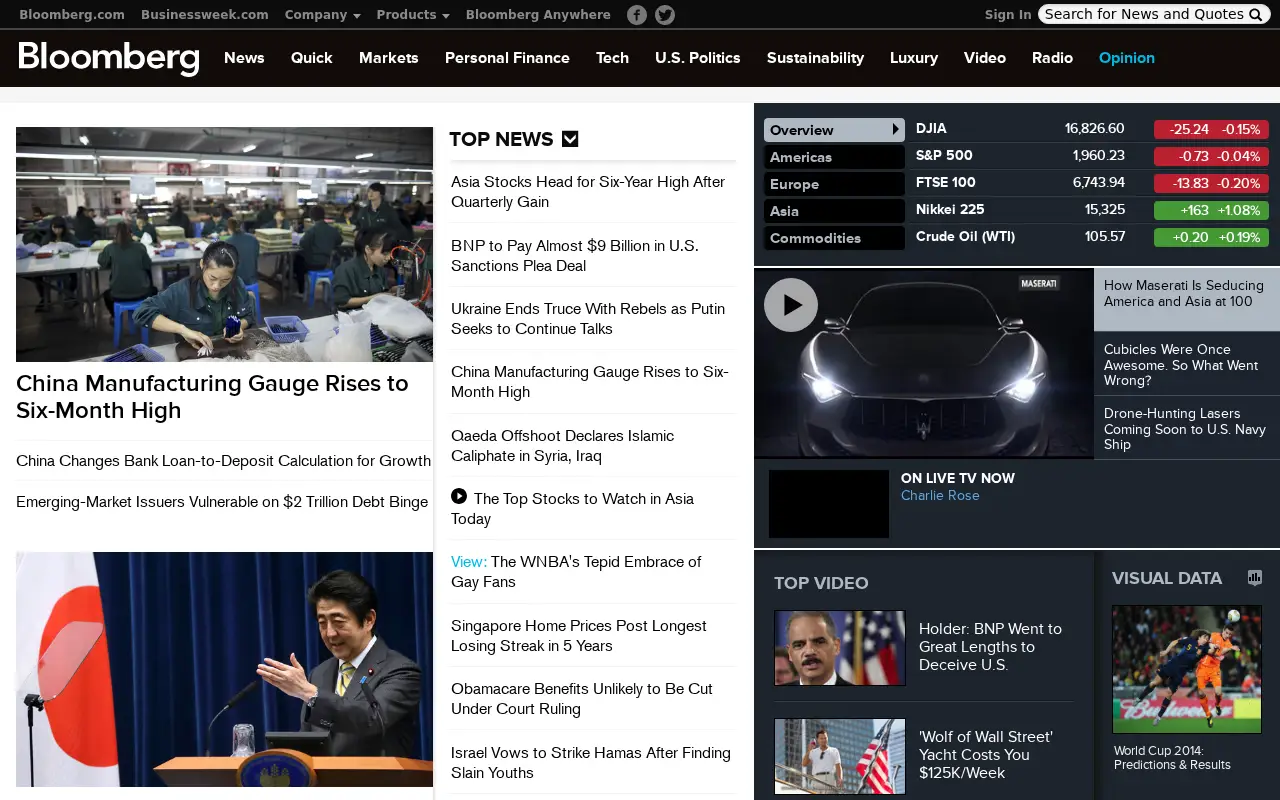Open the Charlie Rose live TV link
Image resolution: width=1280 pixels, height=800 pixels.
(940, 496)
